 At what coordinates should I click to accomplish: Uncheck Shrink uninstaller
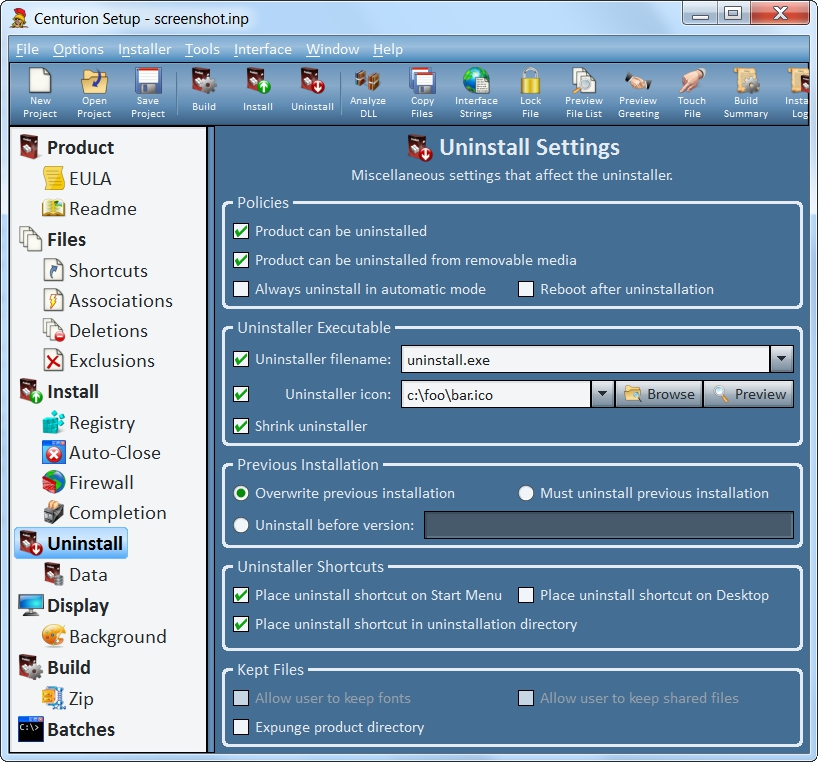coord(241,426)
